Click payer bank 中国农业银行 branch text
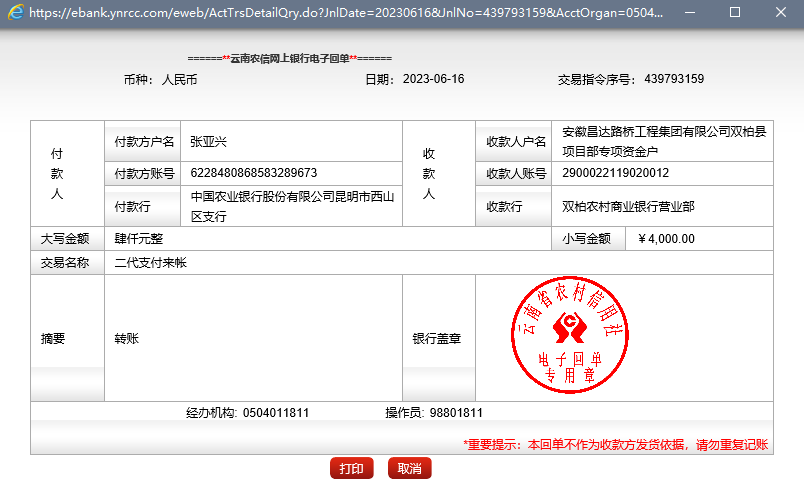The image size is (804, 480). [x=292, y=206]
